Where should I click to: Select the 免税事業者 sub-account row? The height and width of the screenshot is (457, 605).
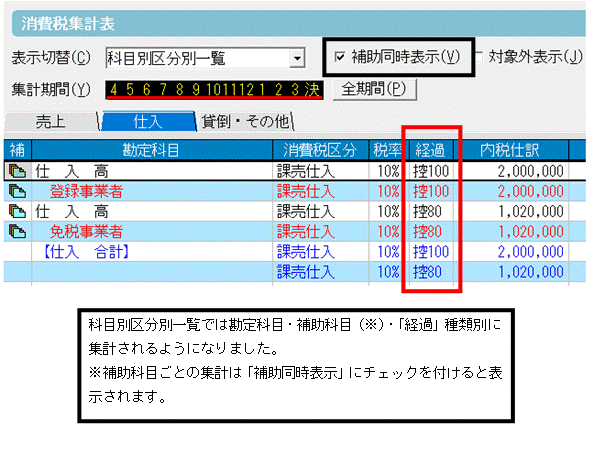pyautogui.click(x=295, y=232)
